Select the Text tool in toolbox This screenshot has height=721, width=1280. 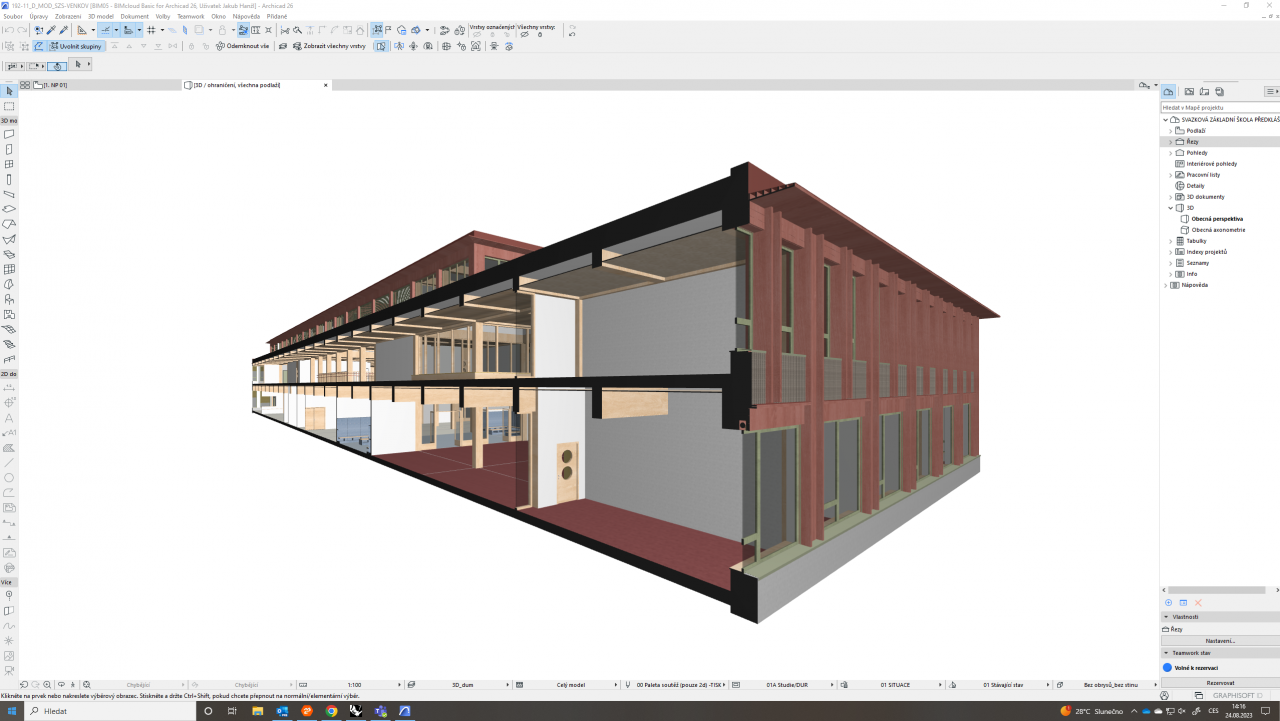click(x=9, y=417)
